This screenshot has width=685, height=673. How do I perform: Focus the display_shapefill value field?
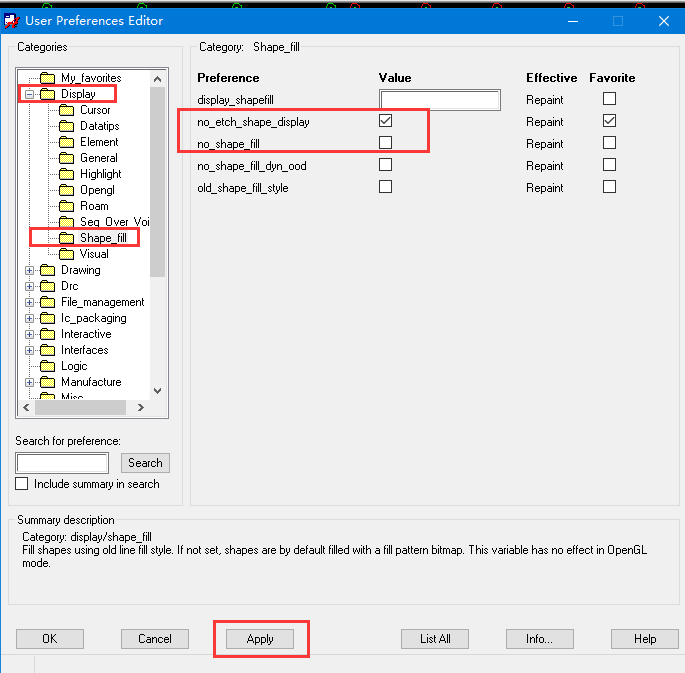pyautogui.click(x=440, y=100)
